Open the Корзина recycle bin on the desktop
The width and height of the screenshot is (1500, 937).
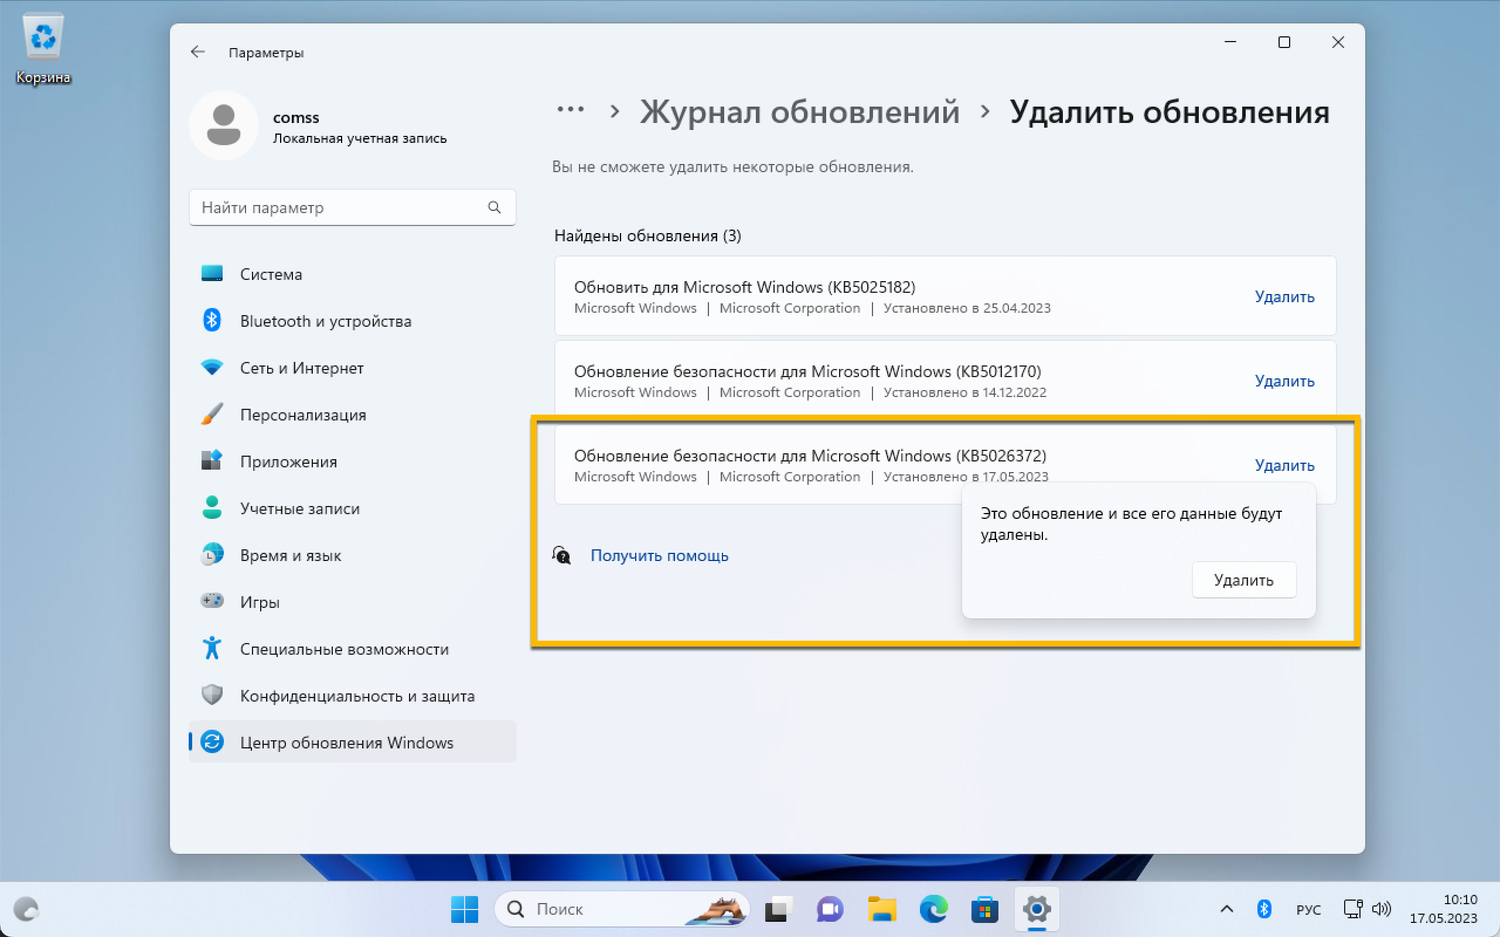pyautogui.click(x=43, y=49)
